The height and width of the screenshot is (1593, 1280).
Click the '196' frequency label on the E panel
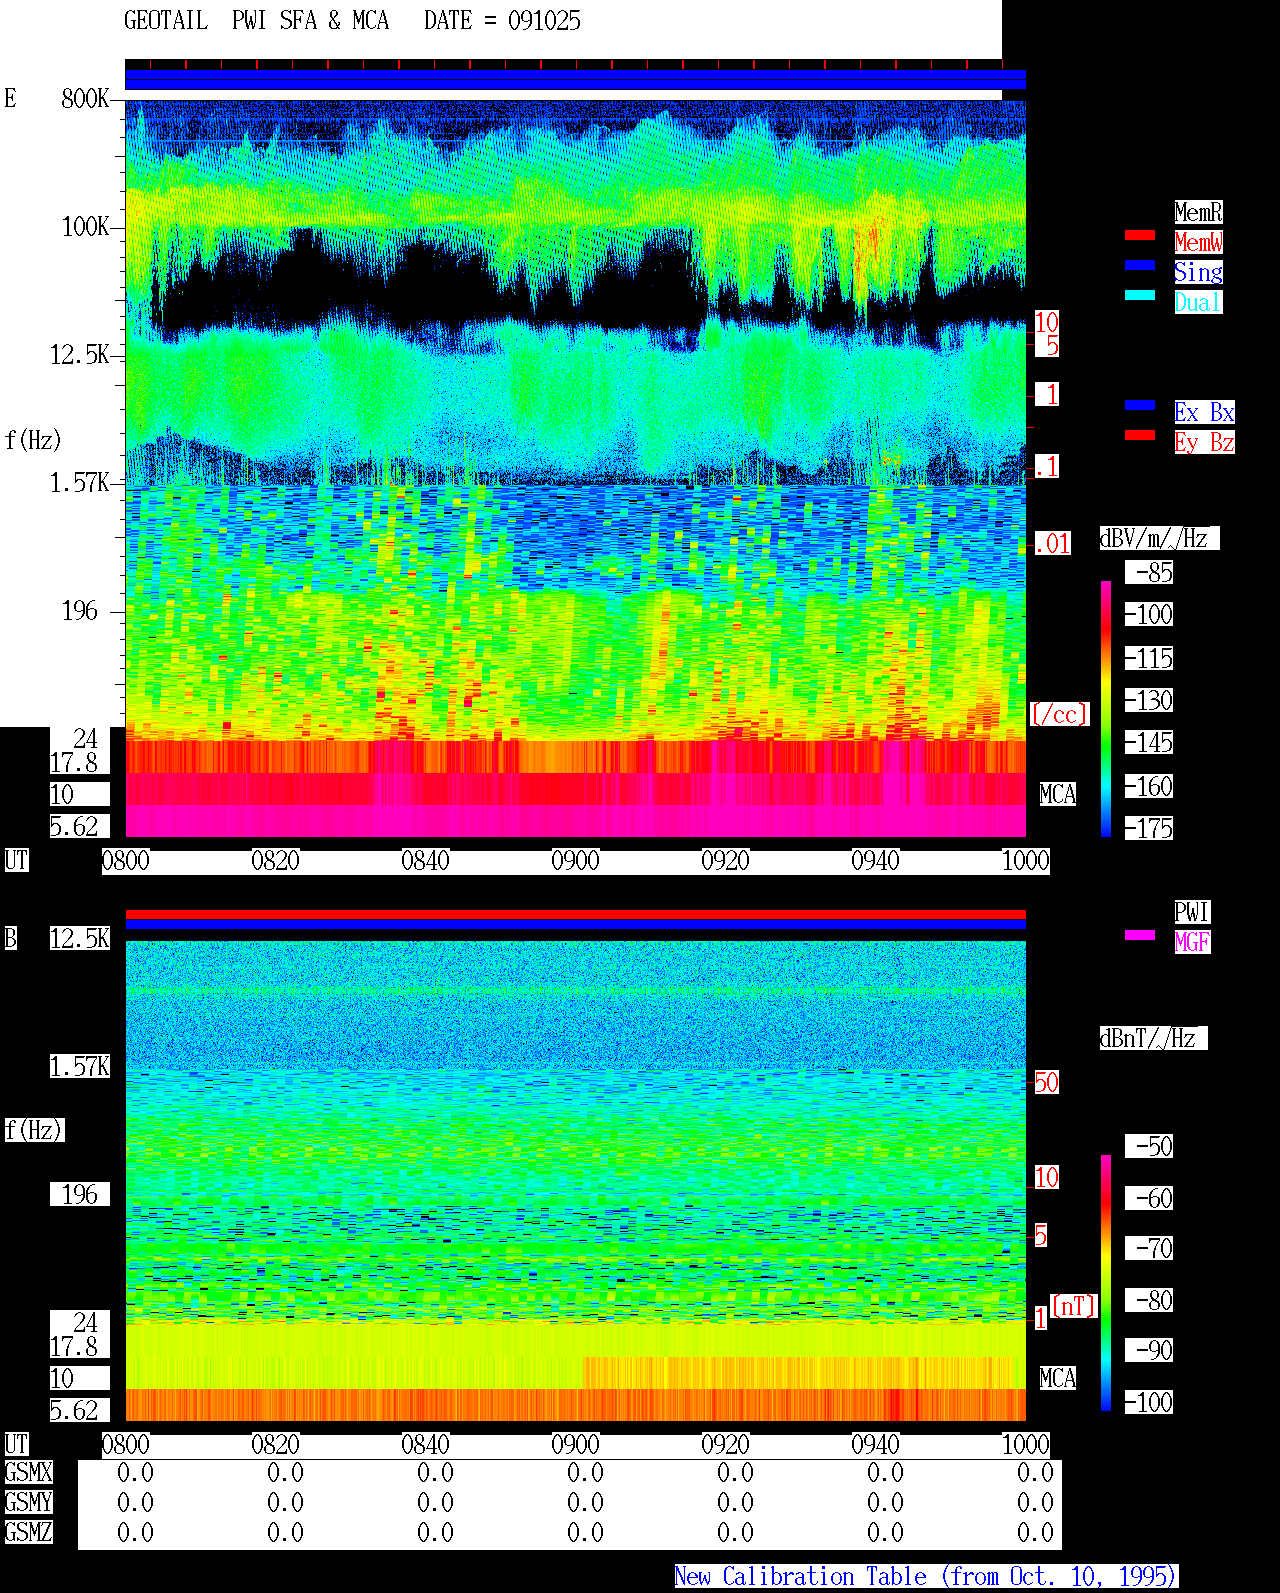80,610
